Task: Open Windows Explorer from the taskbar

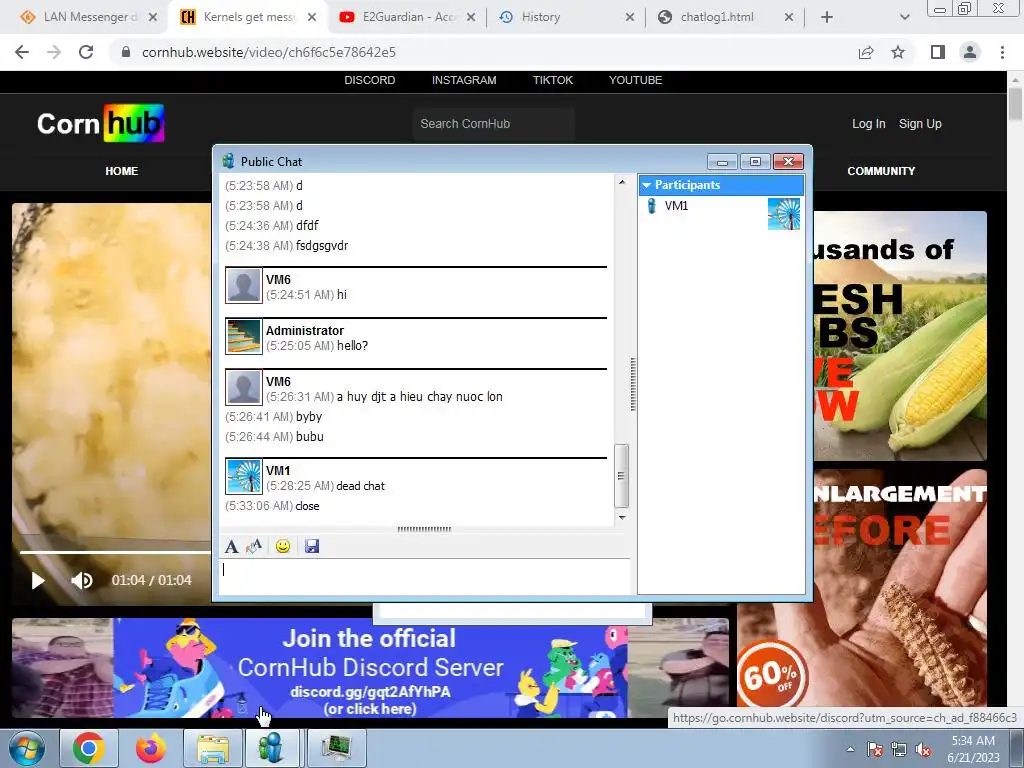Action: [213, 748]
